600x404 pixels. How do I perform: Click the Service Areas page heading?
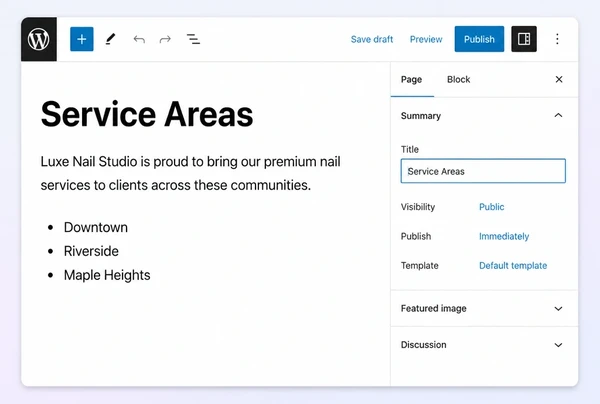point(147,114)
